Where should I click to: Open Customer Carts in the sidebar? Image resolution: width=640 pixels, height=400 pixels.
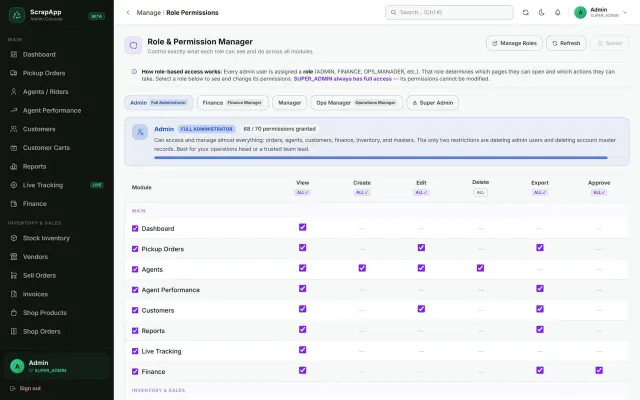57,148
